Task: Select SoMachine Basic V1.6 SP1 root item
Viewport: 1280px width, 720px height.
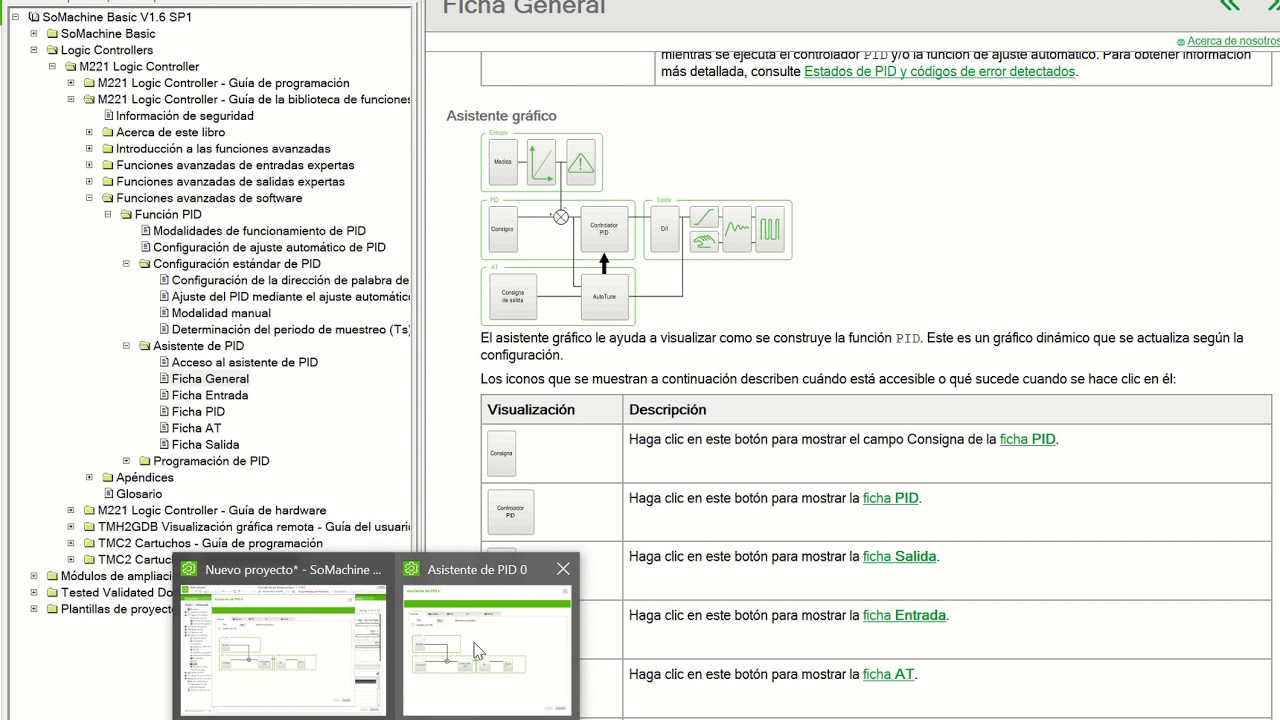Action: tap(117, 17)
